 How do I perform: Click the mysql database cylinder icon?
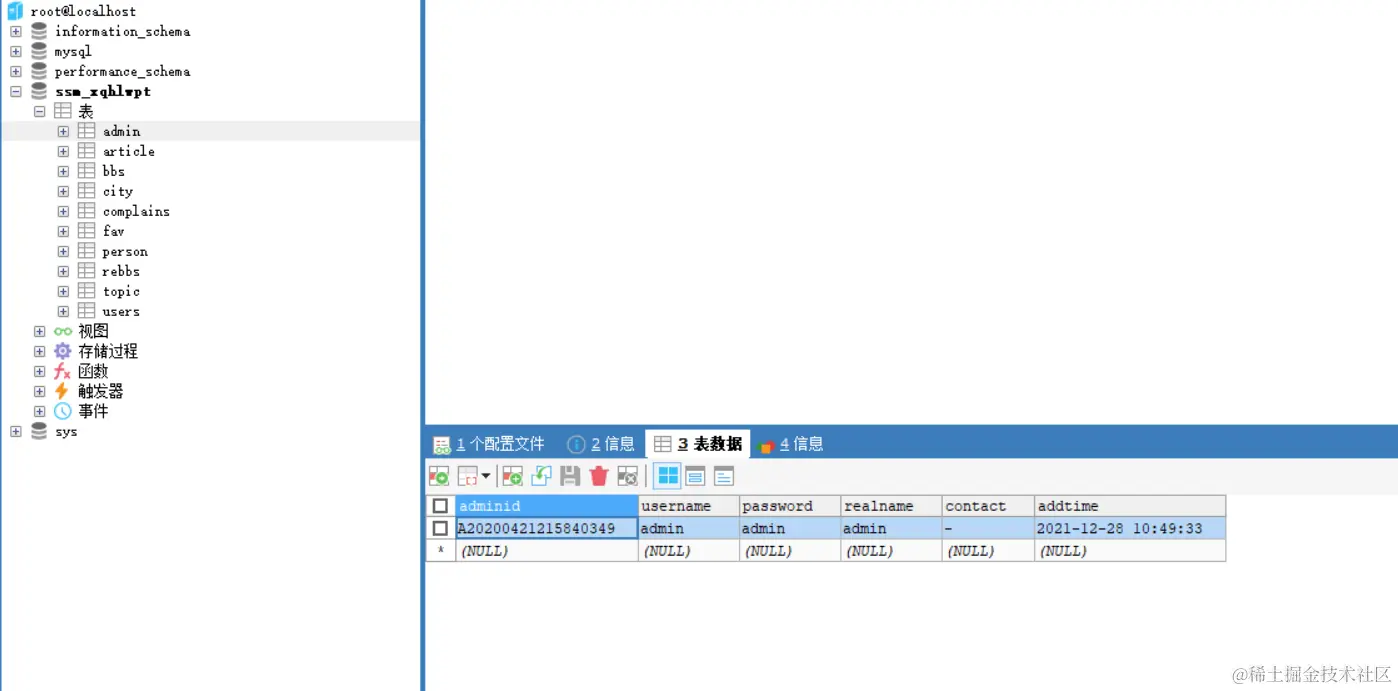39,51
